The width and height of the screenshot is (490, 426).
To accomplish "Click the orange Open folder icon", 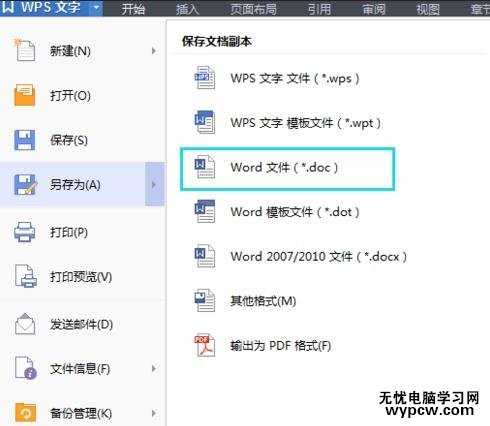I will pyautogui.click(x=24, y=95).
